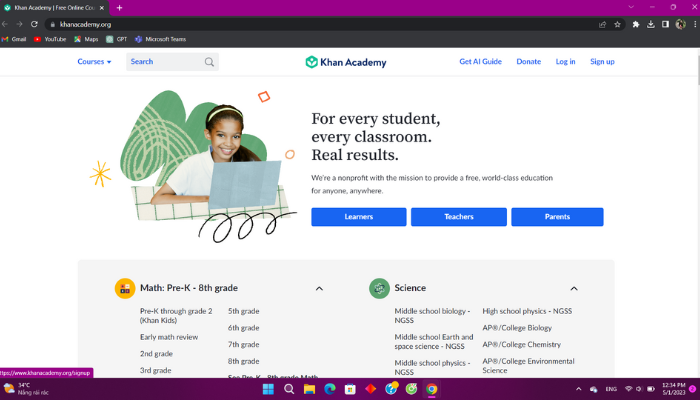Screen dimensions: 700x400
Task: Open High school physics - NGSS
Action: point(527,311)
